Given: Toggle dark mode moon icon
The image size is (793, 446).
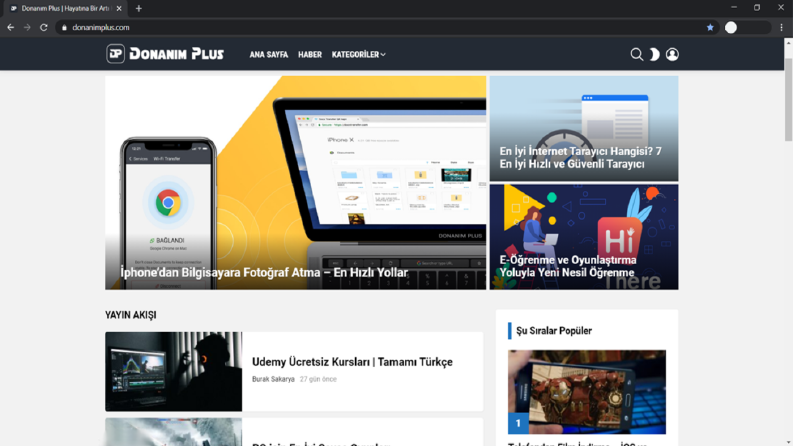Looking at the screenshot, I should click(x=654, y=54).
